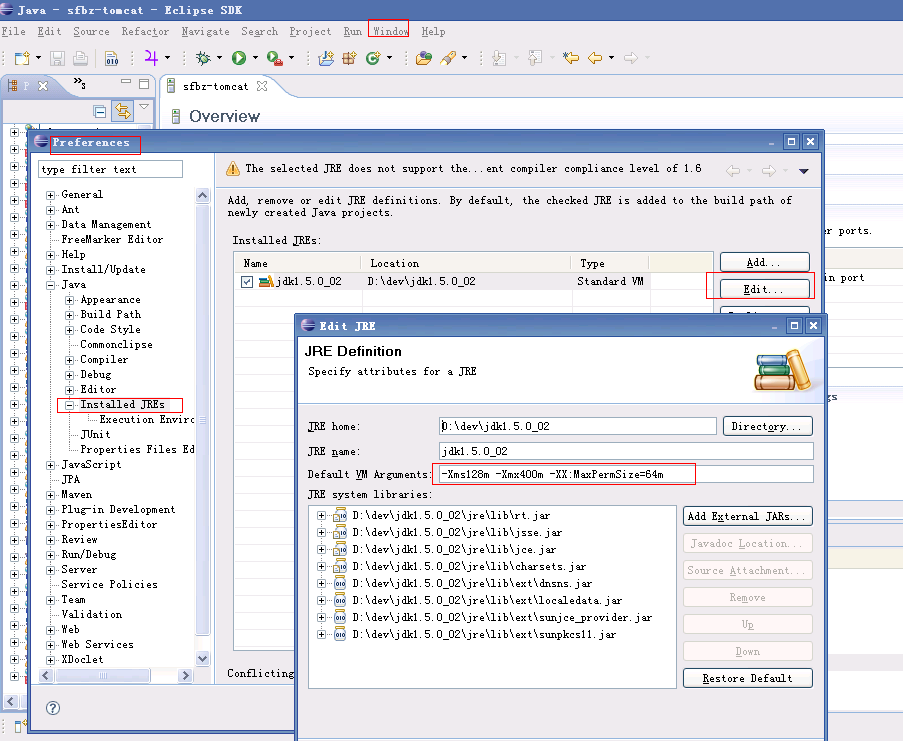The height and width of the screenshot is (741, 903).
Task: Open the Window menu
Action: coord(389,31)
